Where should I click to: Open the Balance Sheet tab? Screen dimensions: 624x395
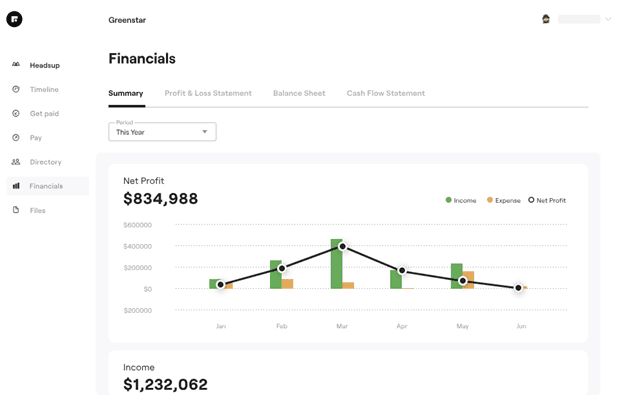(x=299, y=93)
